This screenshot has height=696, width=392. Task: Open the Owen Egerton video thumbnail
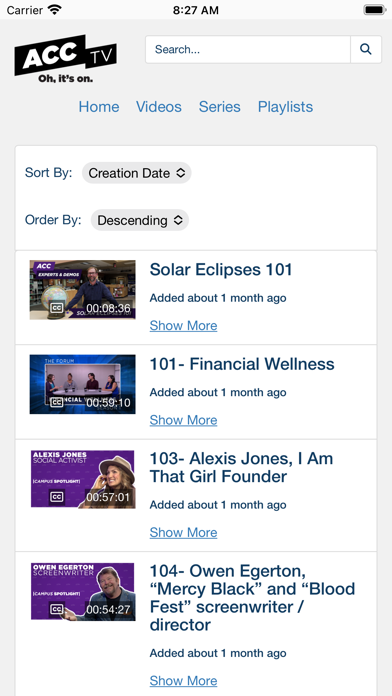83,592
